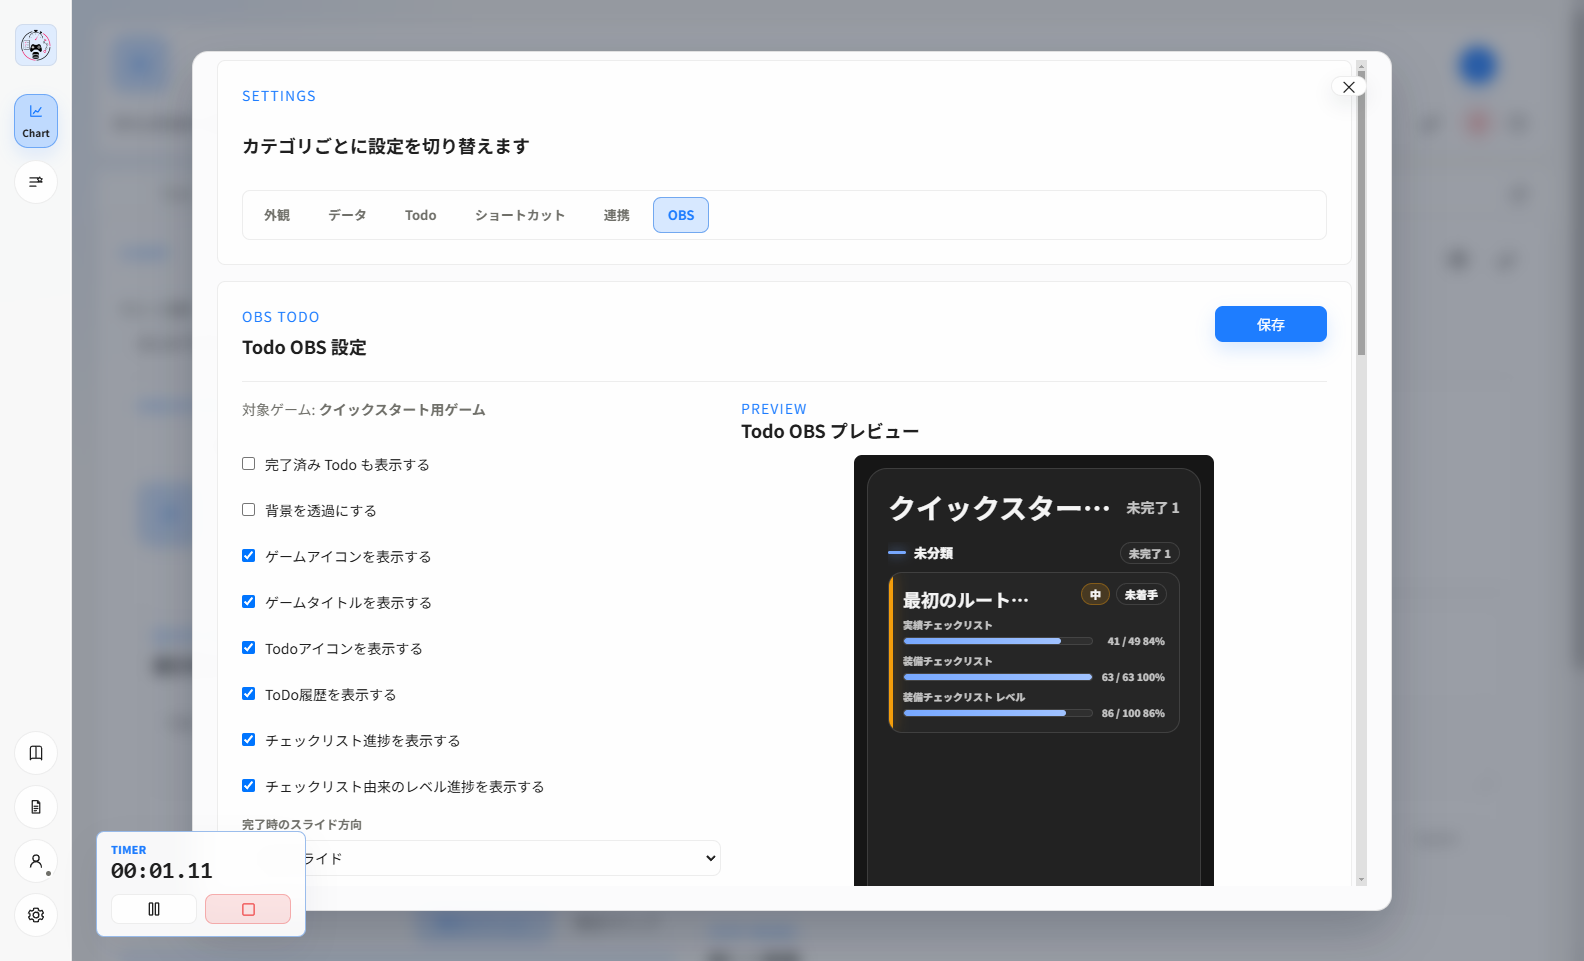This screenshot has width=1584, height=961.
Task: Pause the running timer
Action: coord(154,909)
